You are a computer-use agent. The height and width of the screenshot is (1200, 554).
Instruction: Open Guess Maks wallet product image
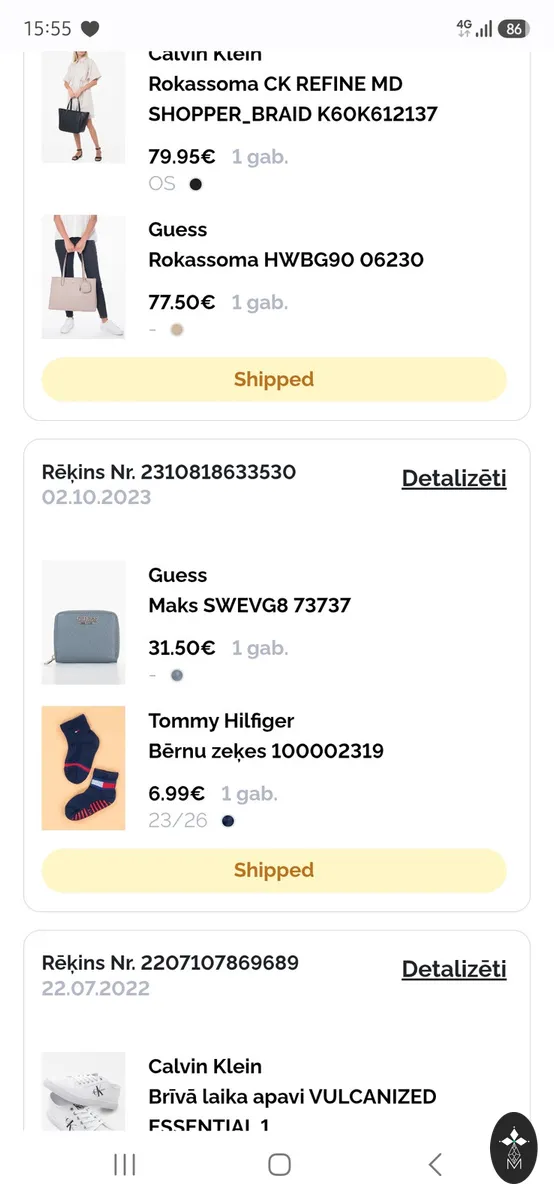point(84,622)
